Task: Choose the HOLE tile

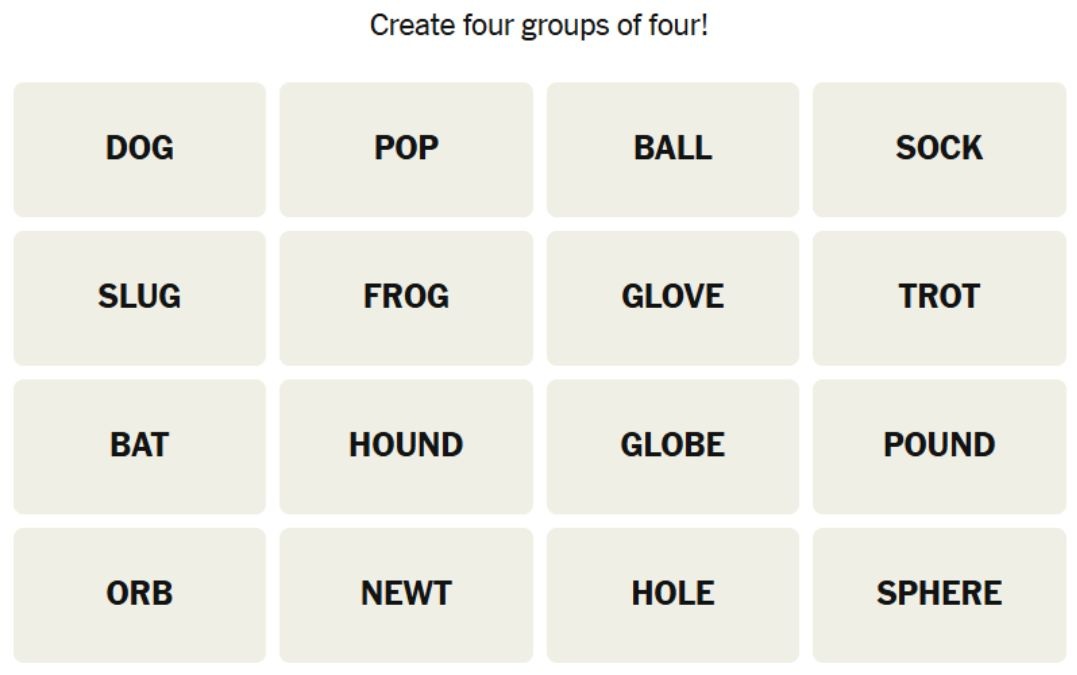Action: tap(673, 594)
